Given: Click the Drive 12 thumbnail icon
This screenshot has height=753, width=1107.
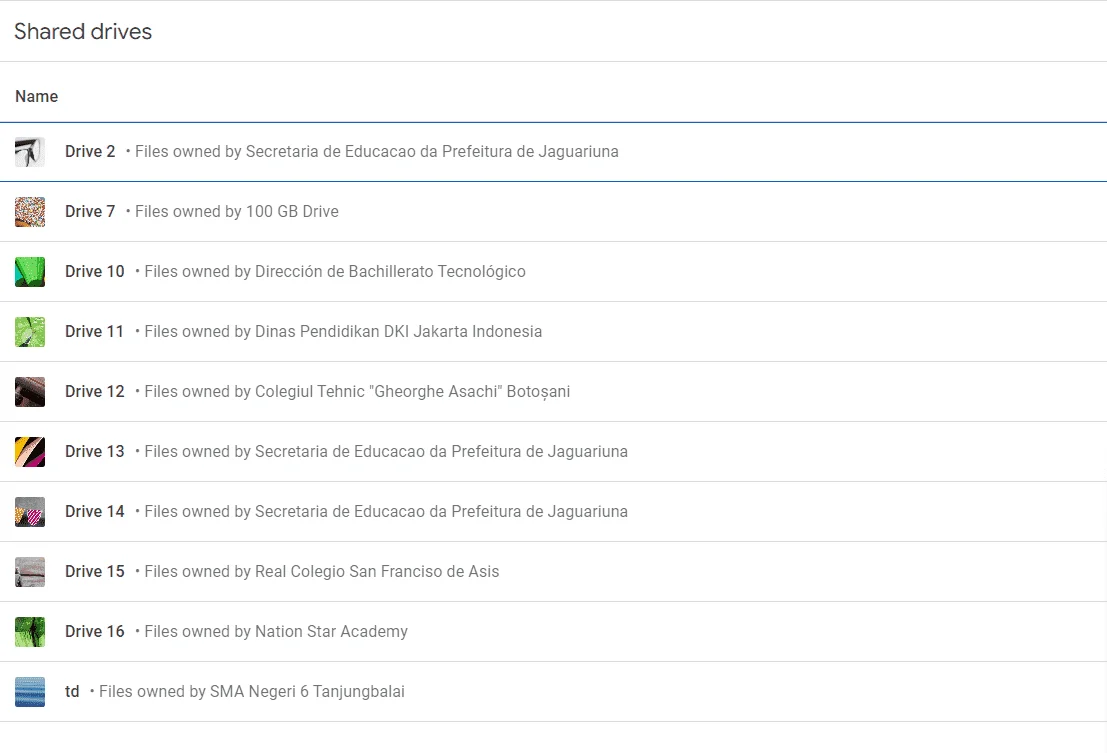Looking at the screenshot, I should tap(30, 392).
